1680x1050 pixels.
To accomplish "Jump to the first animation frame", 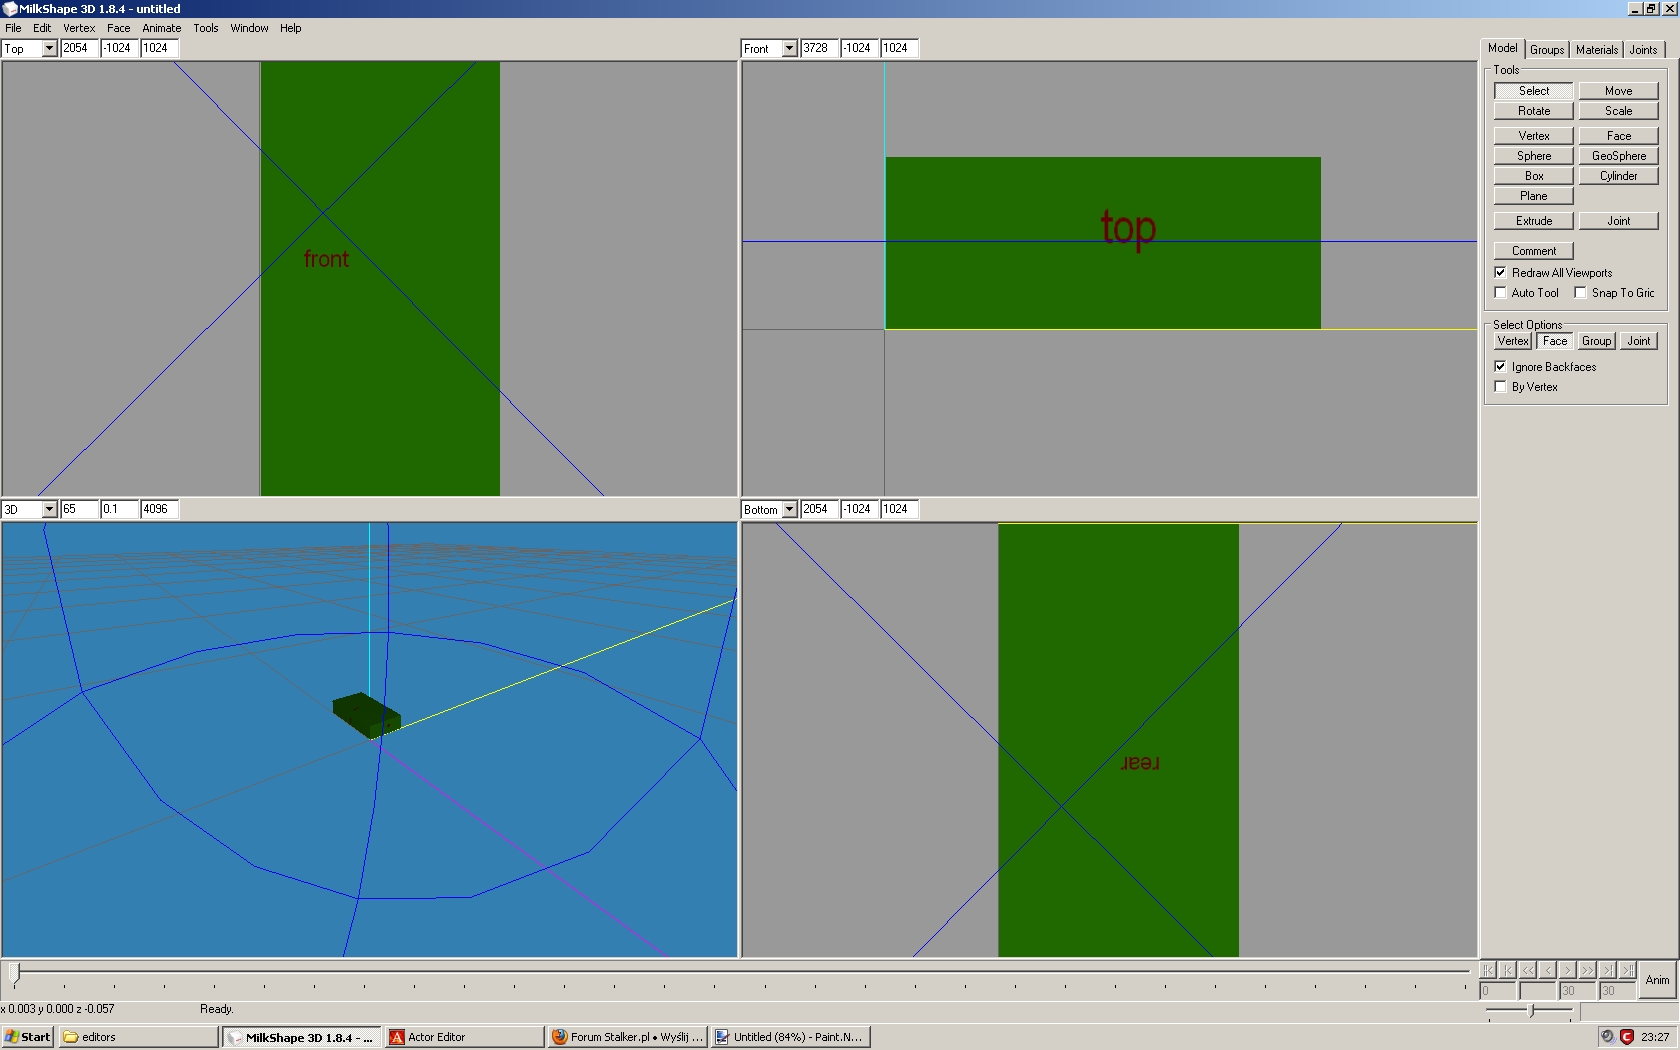I will click(1488, 970).
